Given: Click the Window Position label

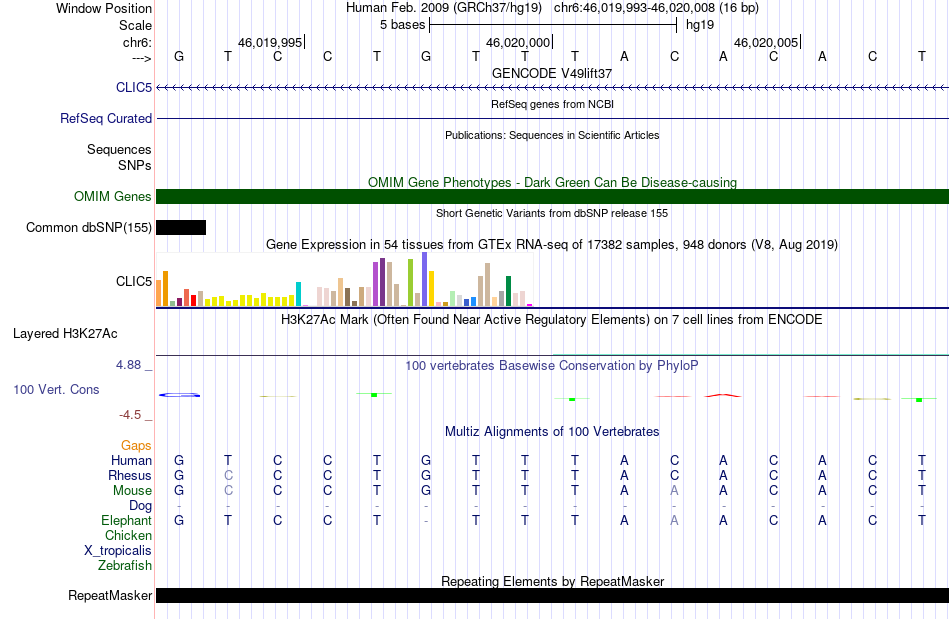Looking at the screenshot, I should tap(104, 8).
